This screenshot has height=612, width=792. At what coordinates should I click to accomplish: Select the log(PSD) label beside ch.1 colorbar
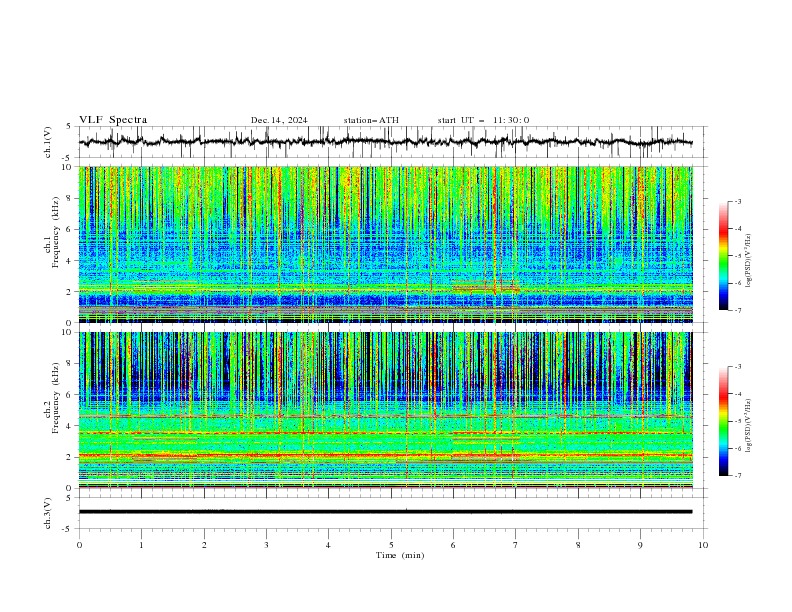pos(749,261)
